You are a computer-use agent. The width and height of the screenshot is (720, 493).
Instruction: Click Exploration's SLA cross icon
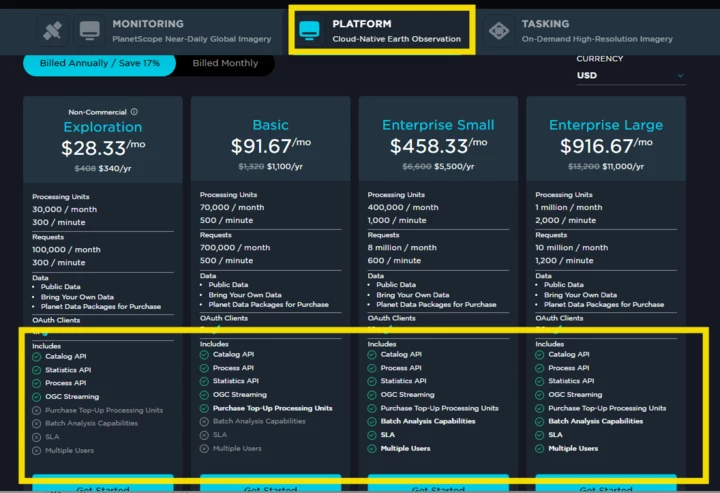point(37,437)
